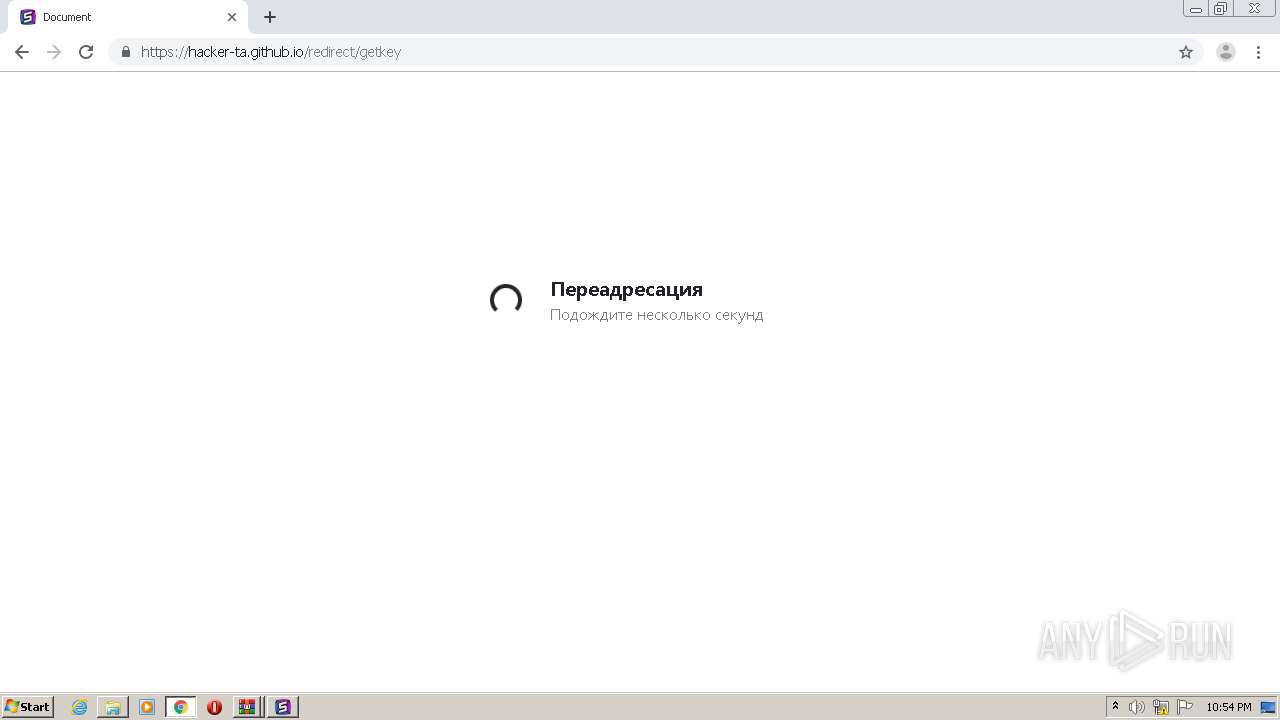Open a new tab with plus button
This screenshot has height=720, width=1280.
(270, 17)
